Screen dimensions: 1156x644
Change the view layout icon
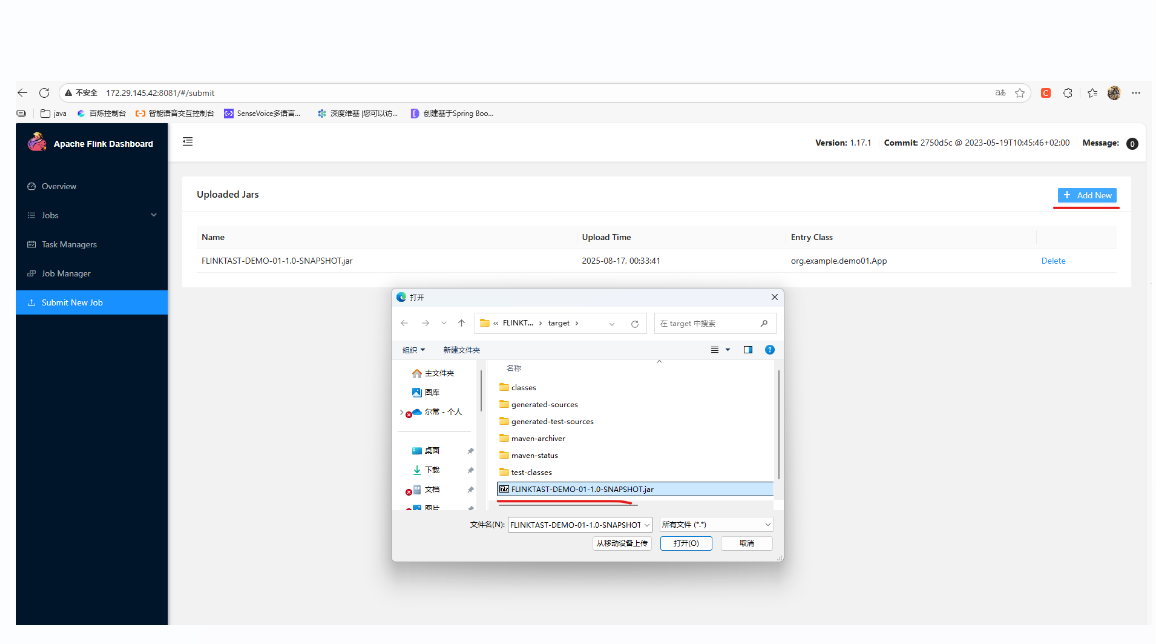(x=714, y=350)
